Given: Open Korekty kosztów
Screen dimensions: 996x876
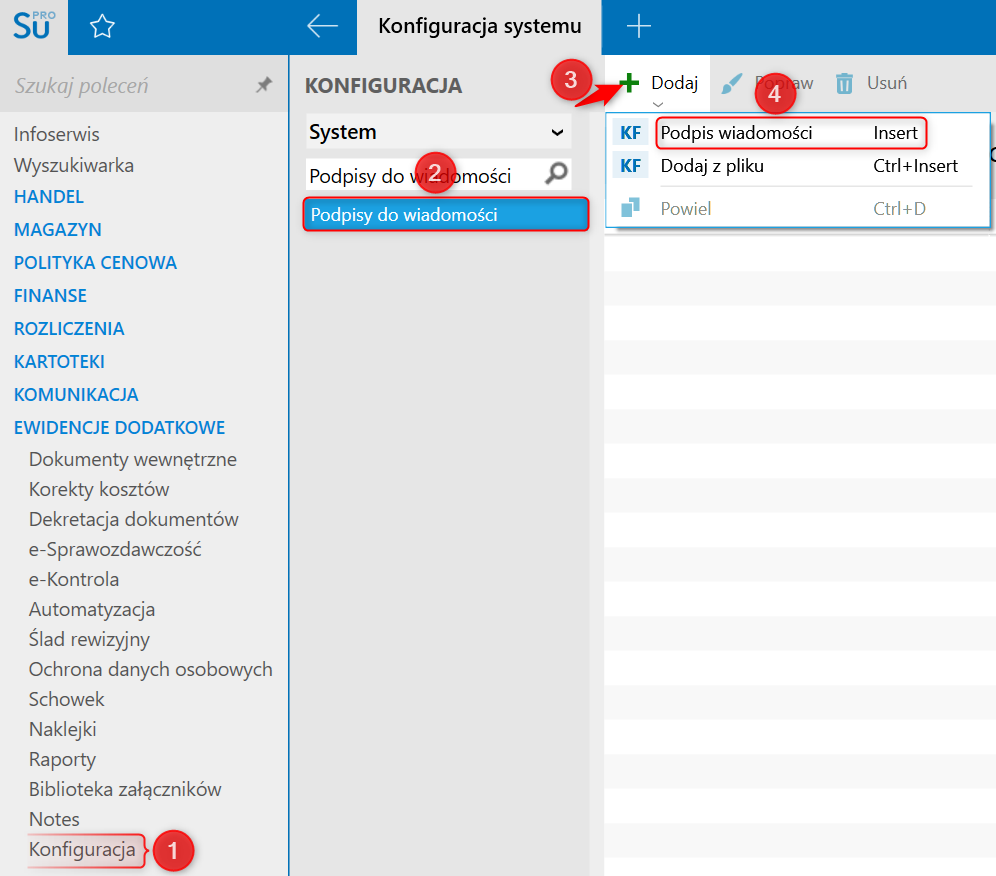Looking at the screenshot, I should coord(99,489).
